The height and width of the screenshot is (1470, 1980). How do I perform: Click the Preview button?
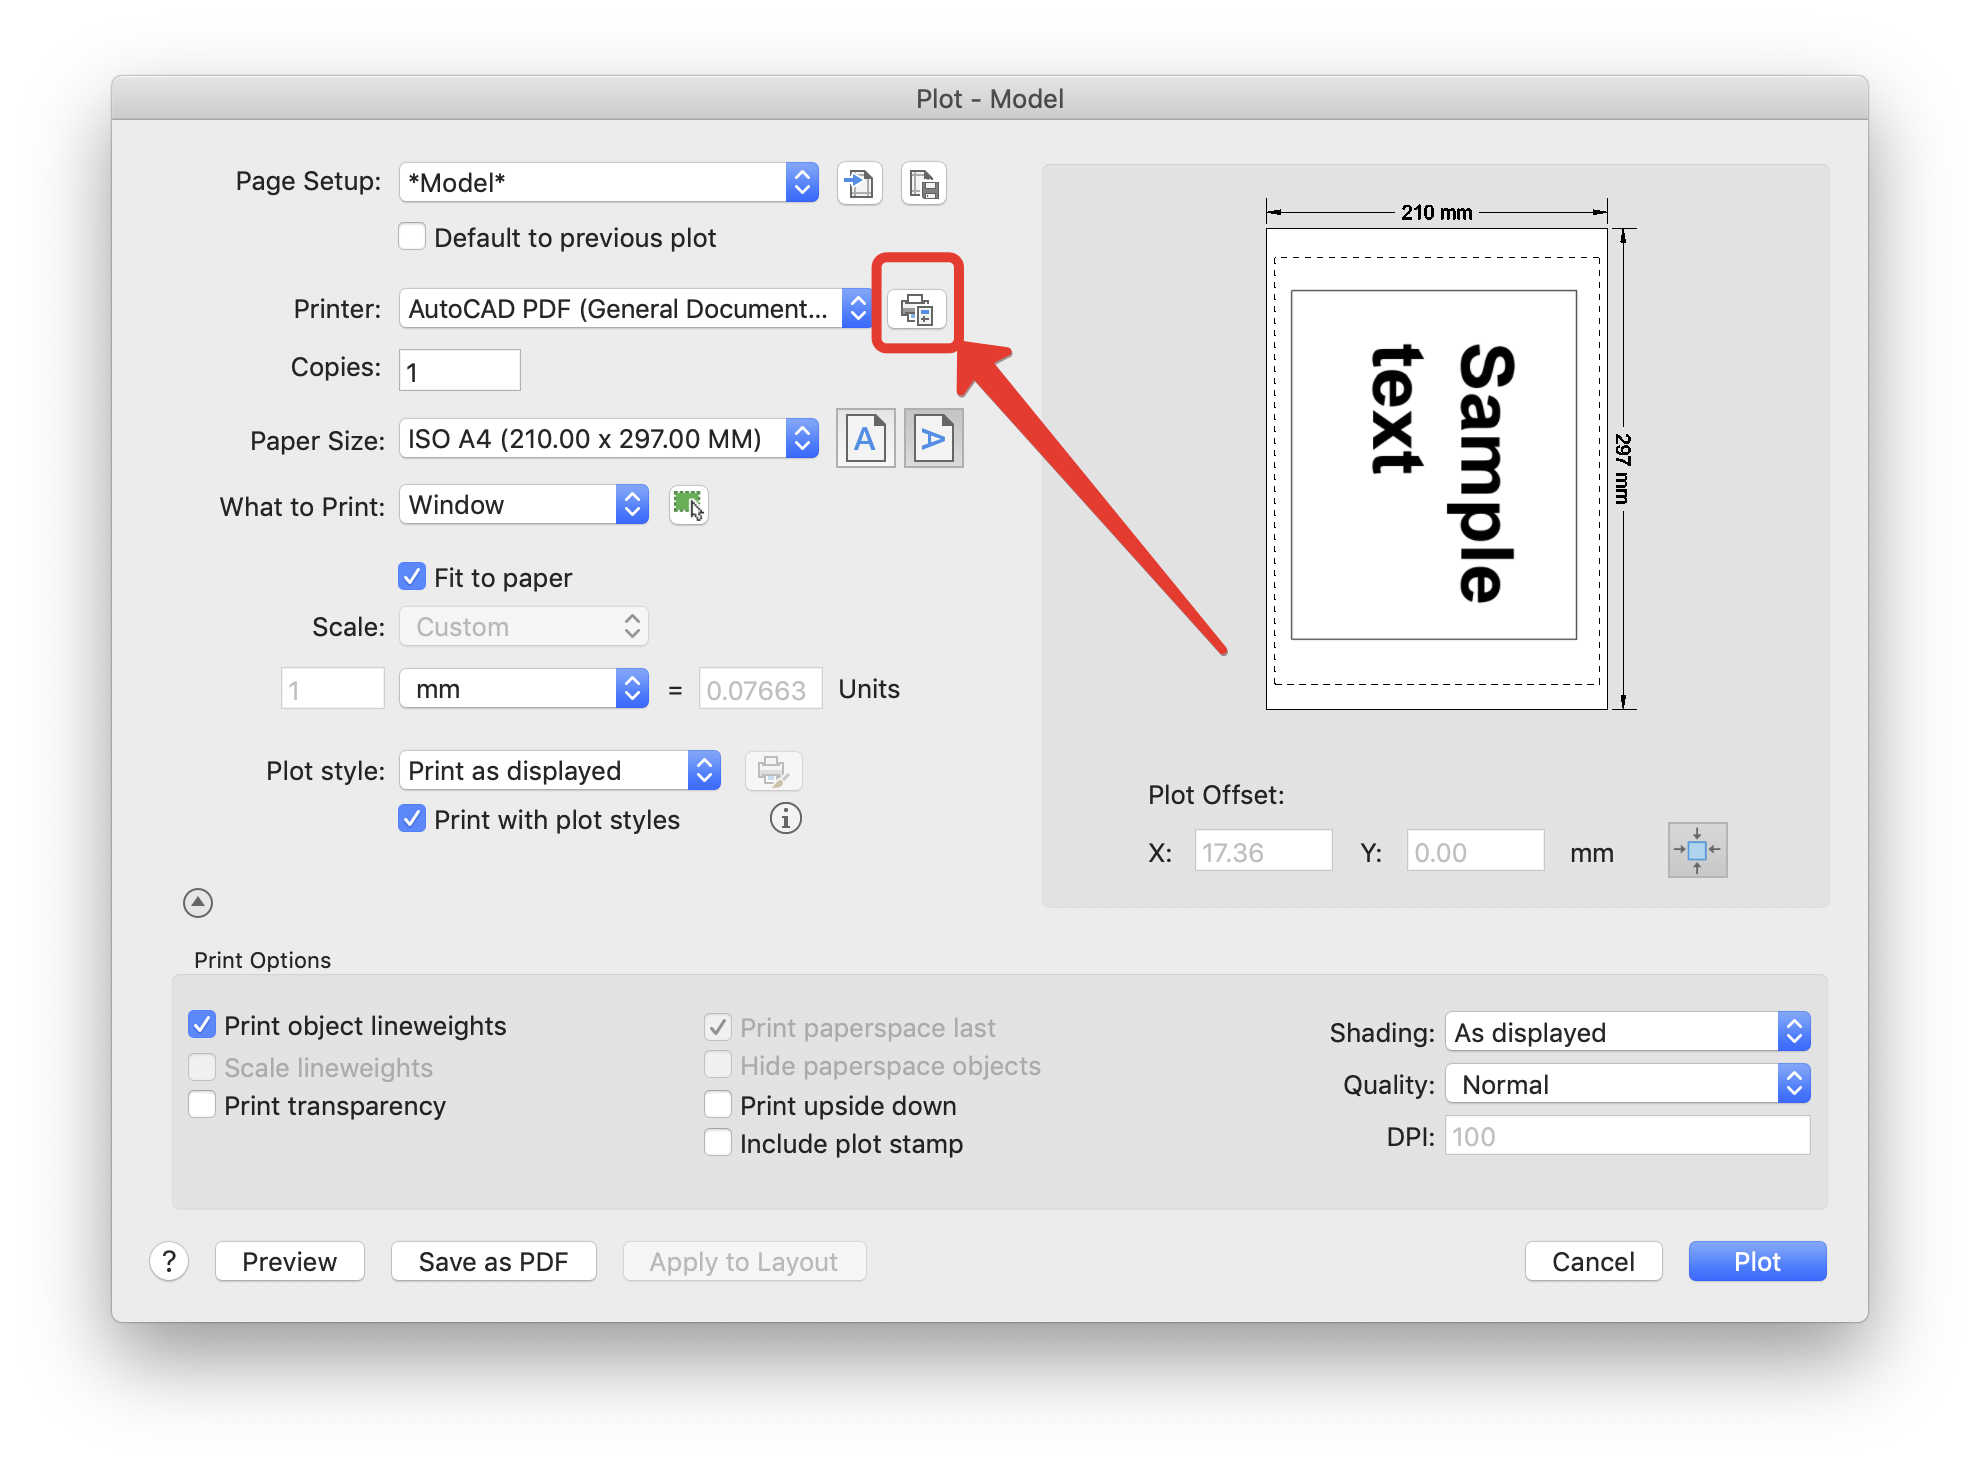289,1261
